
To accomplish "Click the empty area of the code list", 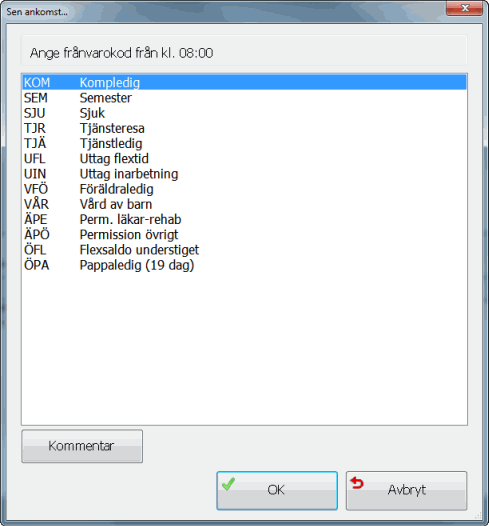I will [244, 349].
